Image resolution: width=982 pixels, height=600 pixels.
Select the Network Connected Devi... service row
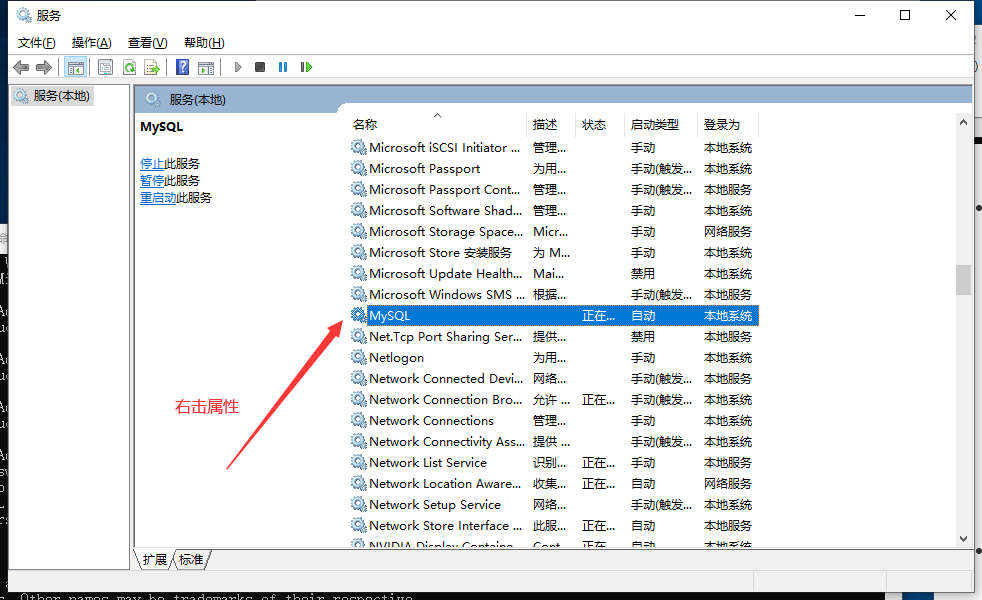[x=554, y=378]
